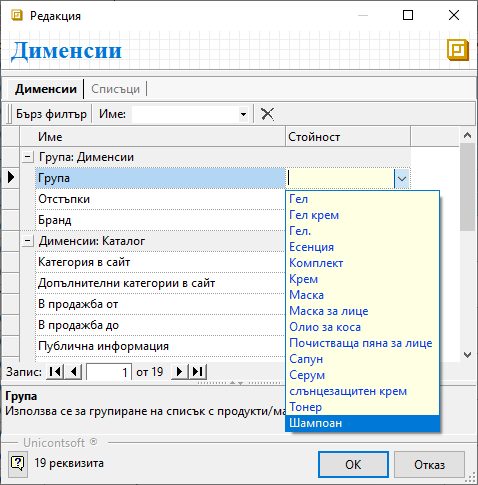
Task: Cancel with the Отказ button
Action: coord(429,464)
